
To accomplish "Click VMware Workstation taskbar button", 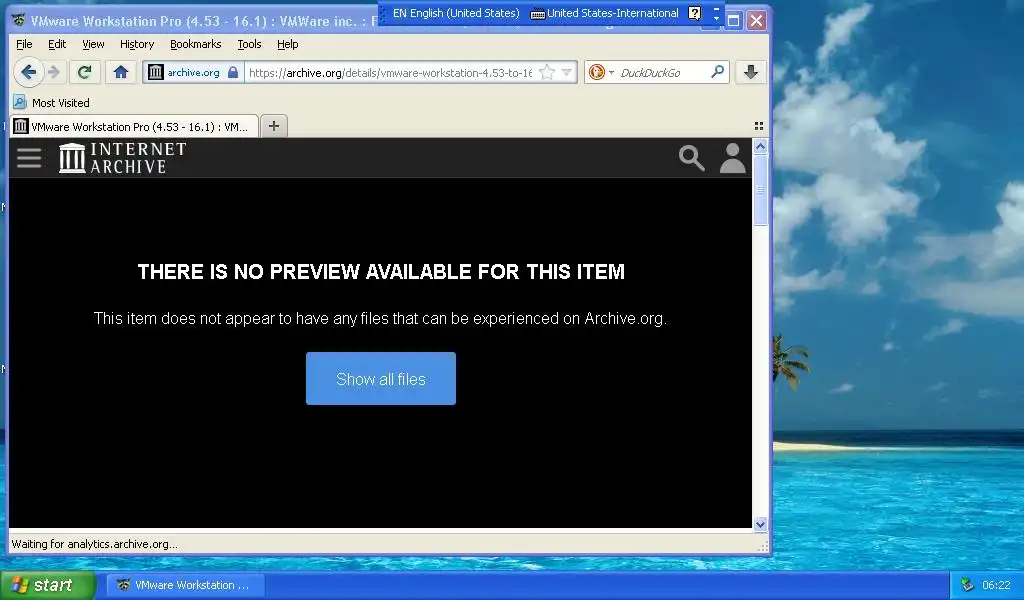I will tap(185, 585).
